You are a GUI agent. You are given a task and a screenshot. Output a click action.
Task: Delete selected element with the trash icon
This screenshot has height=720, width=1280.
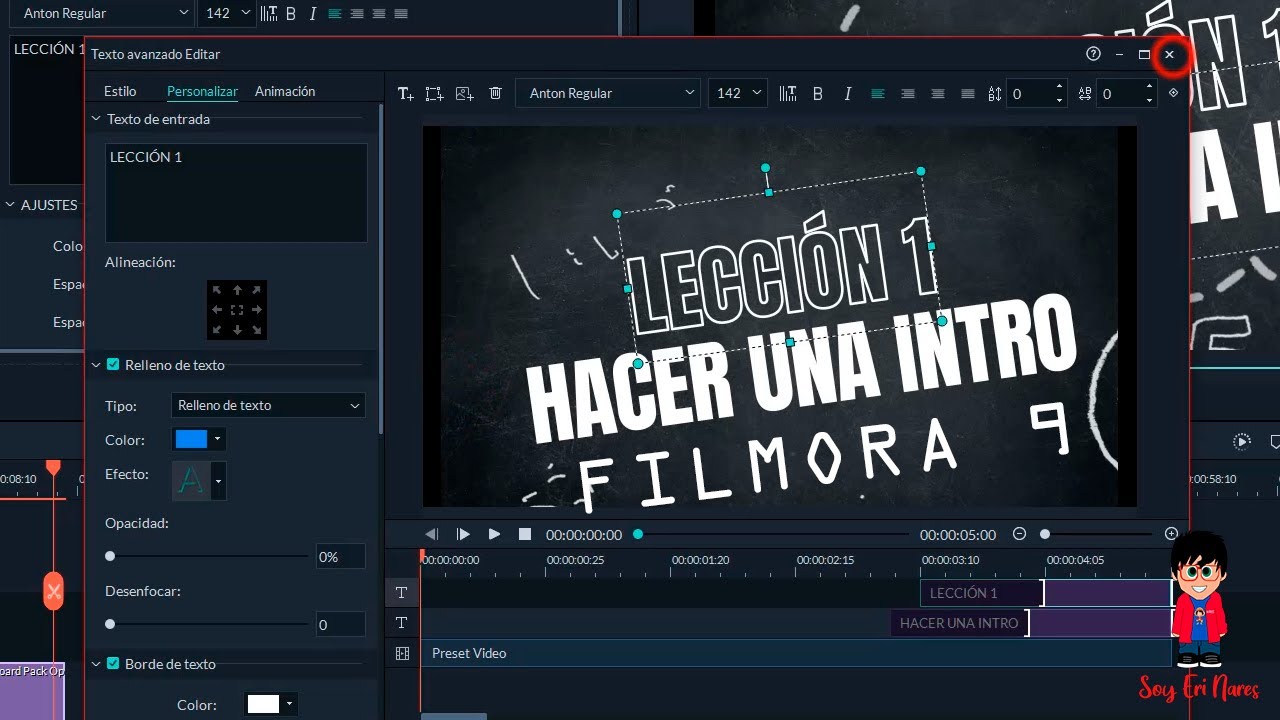click(495, 93)
